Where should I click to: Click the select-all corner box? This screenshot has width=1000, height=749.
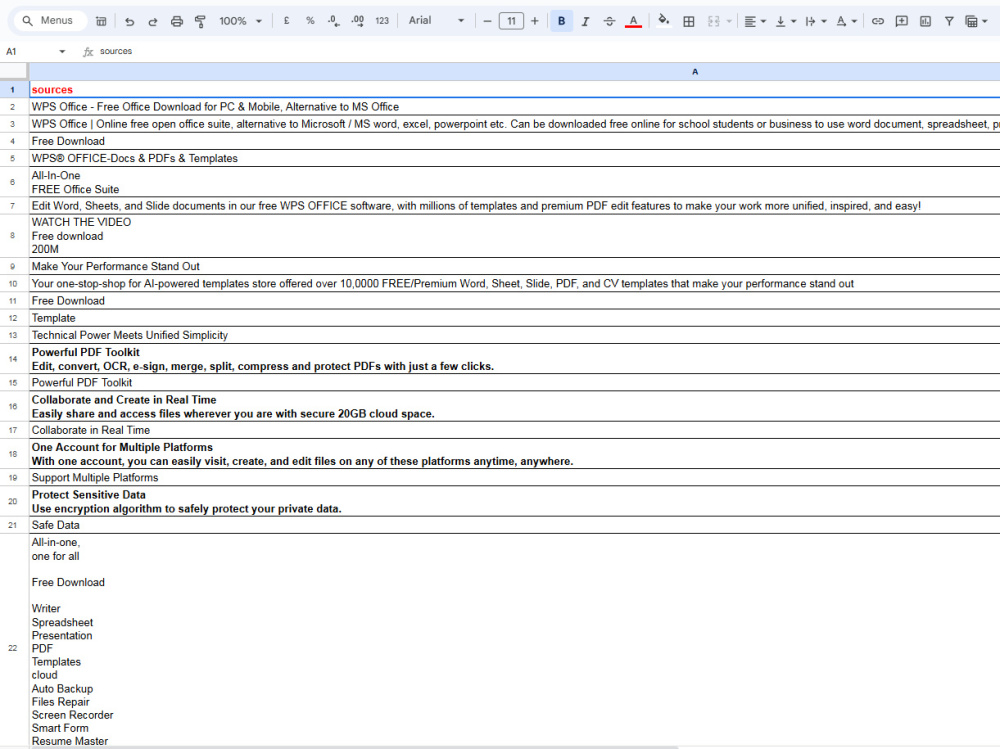point(14,71)
